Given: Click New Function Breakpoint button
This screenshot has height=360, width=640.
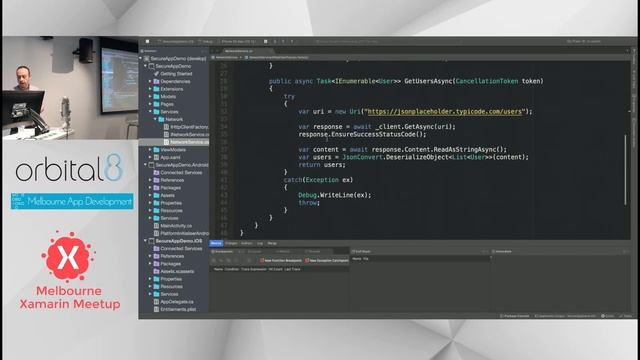Looking at the screenshot, I should point(281,260).
